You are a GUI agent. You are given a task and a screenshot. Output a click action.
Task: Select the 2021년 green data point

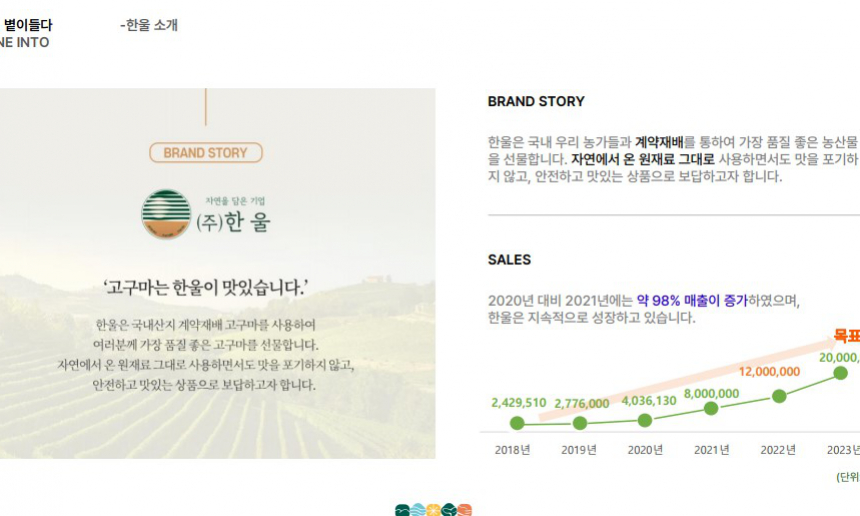711,408
